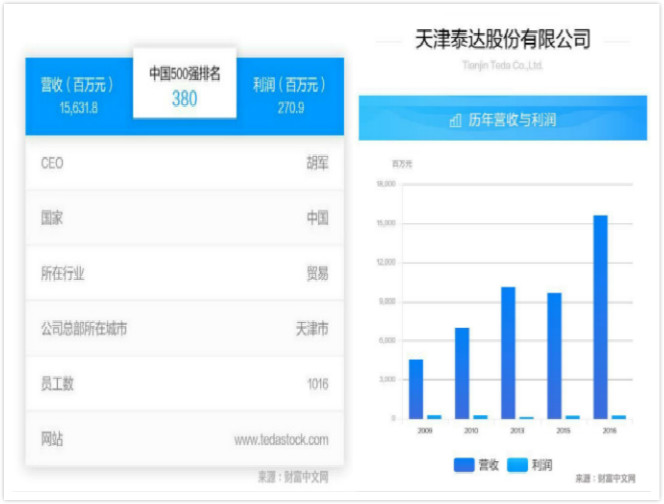Click the 营收 legend color swatch
Screen dimensions: 664x504
tap(463, 465)
